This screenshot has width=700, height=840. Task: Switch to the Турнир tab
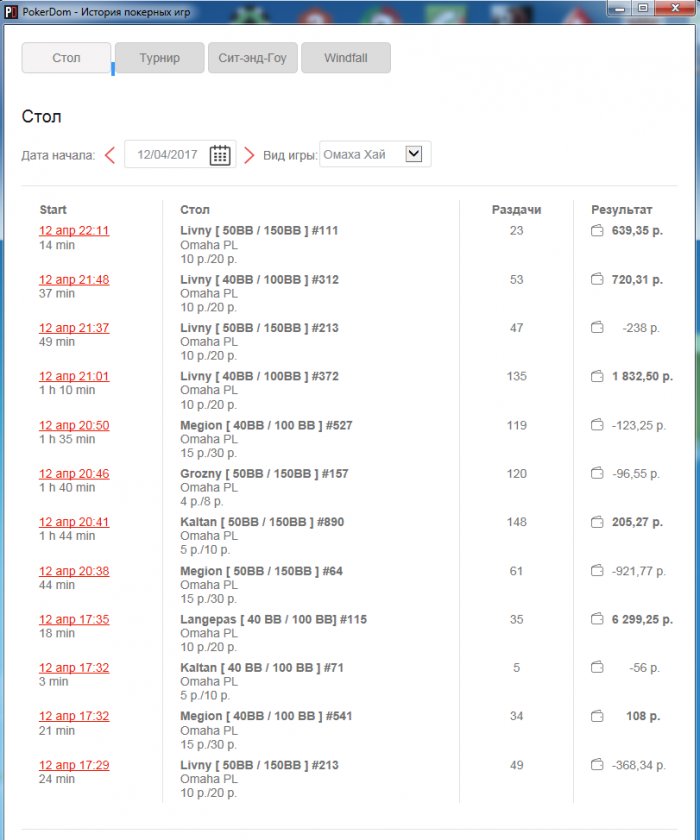160,58
